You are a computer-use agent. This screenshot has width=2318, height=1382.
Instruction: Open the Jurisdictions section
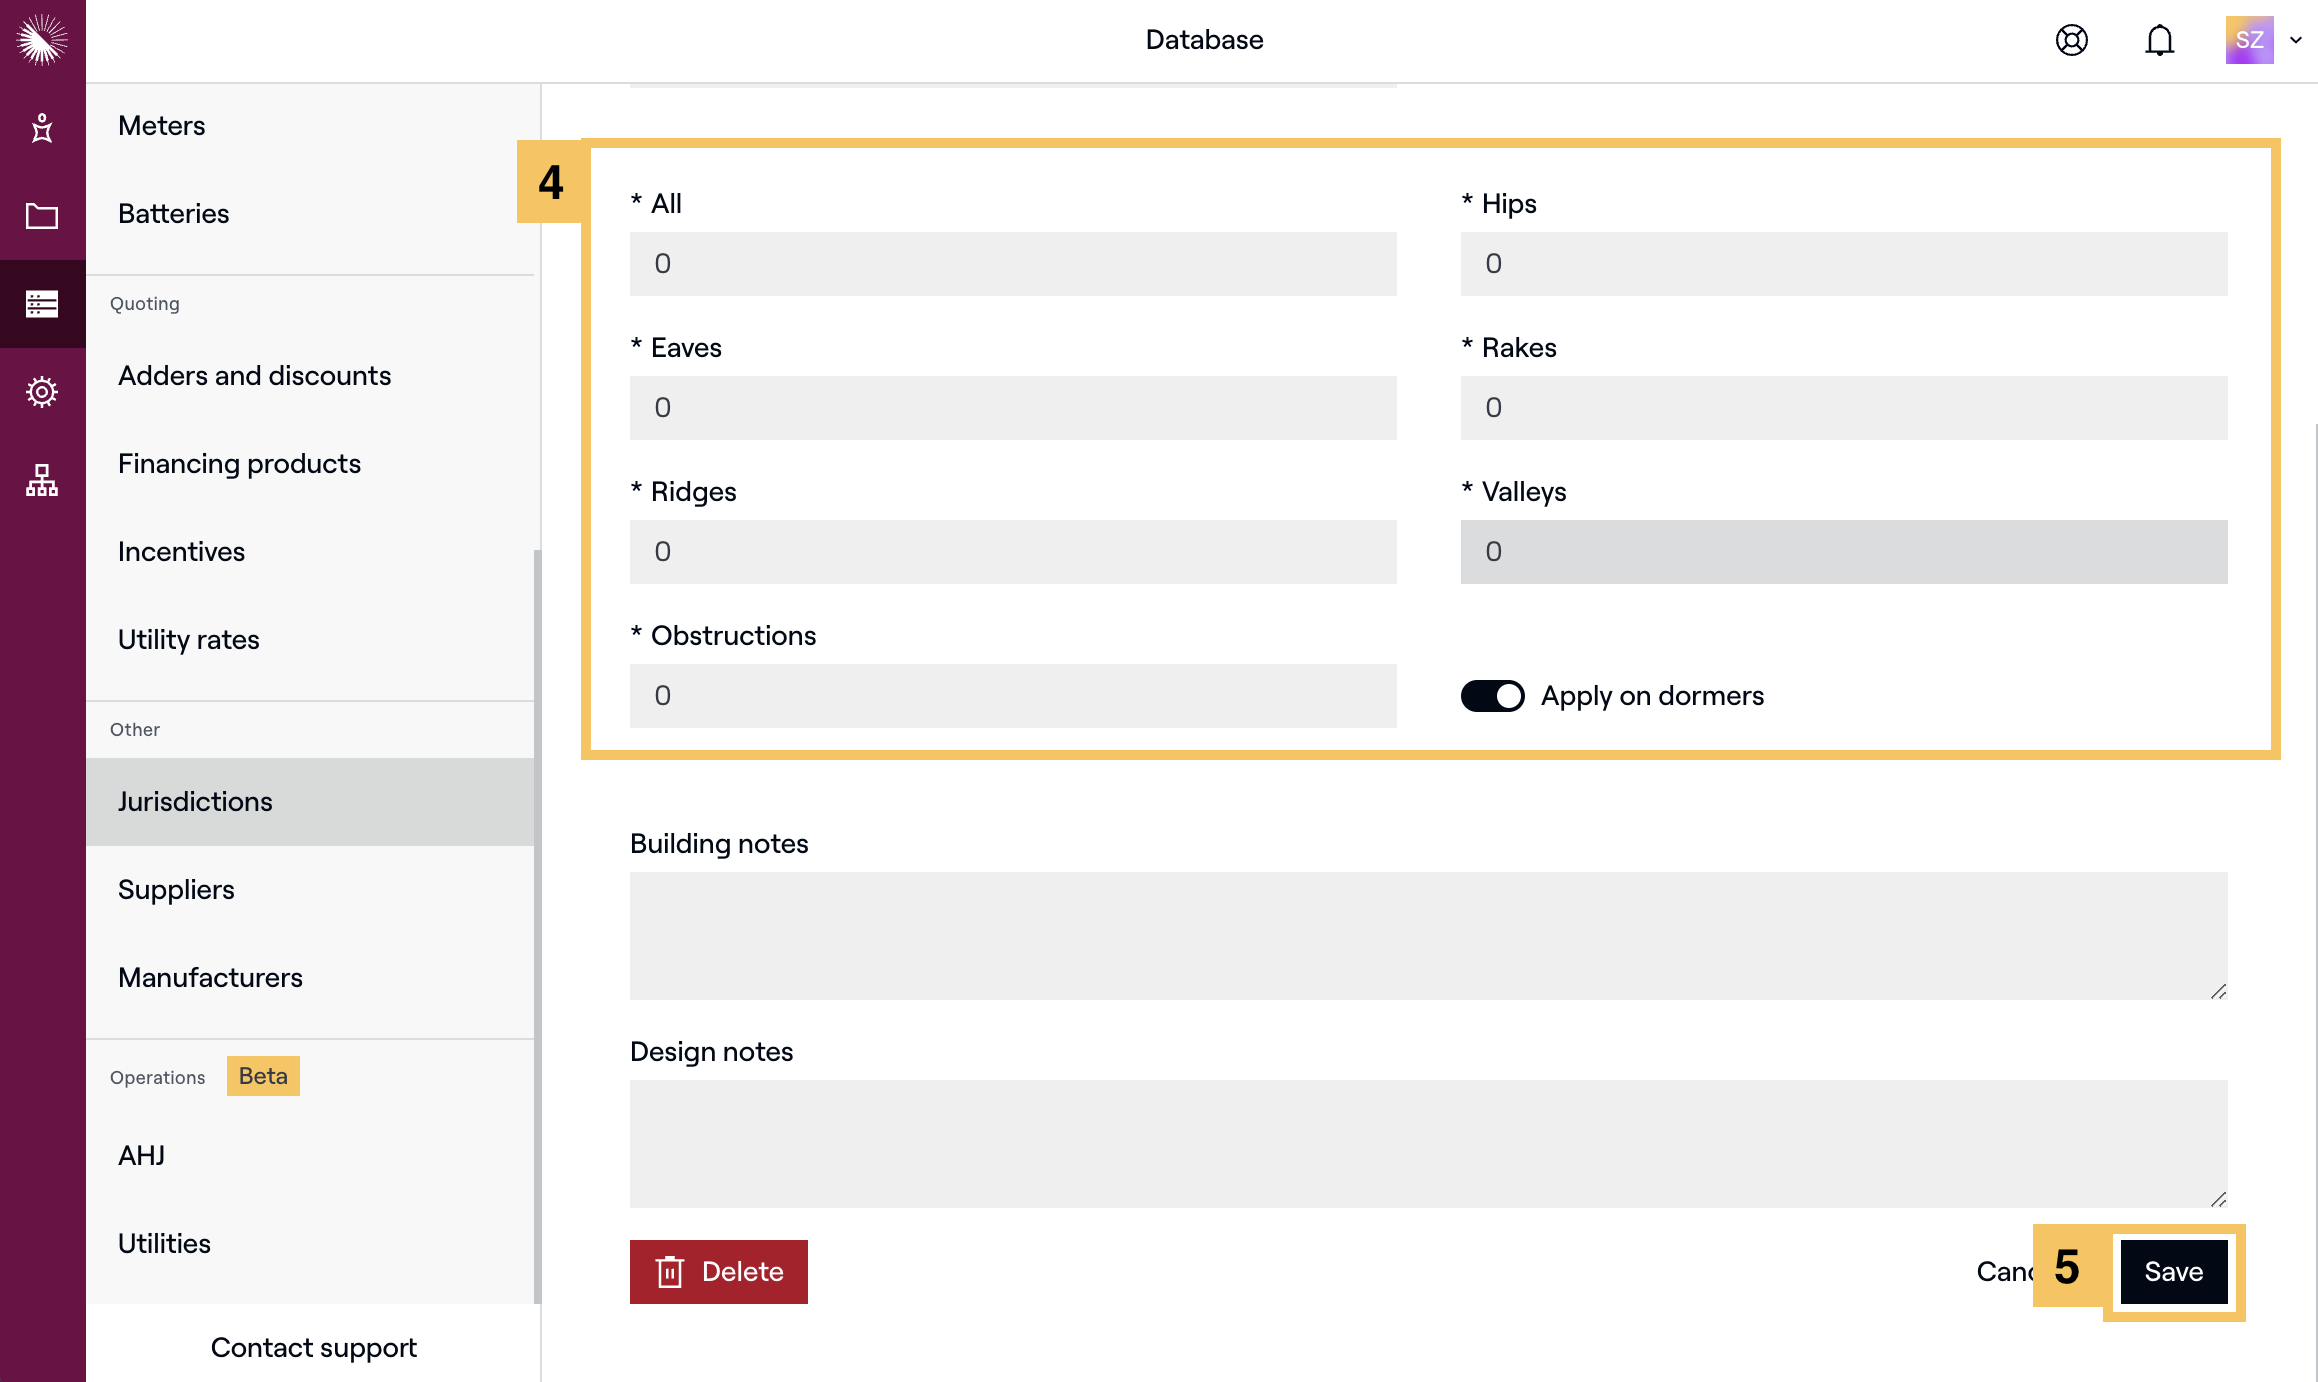195,801
